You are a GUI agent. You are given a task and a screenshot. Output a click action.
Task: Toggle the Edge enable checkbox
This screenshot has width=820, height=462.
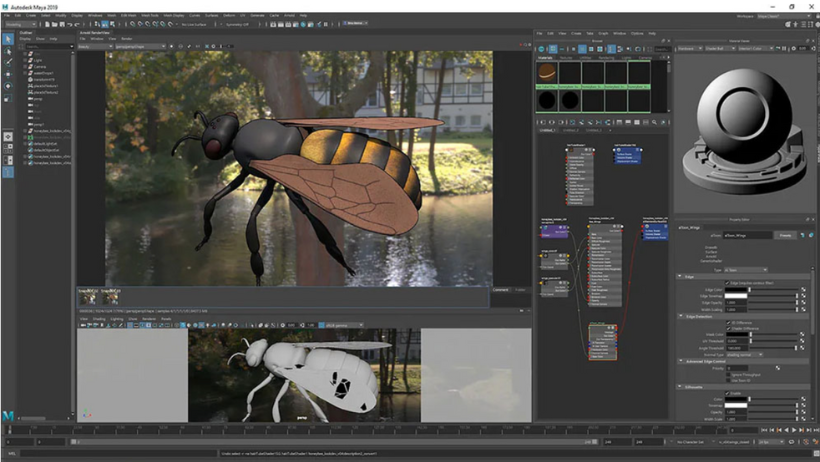pos(727,283)
